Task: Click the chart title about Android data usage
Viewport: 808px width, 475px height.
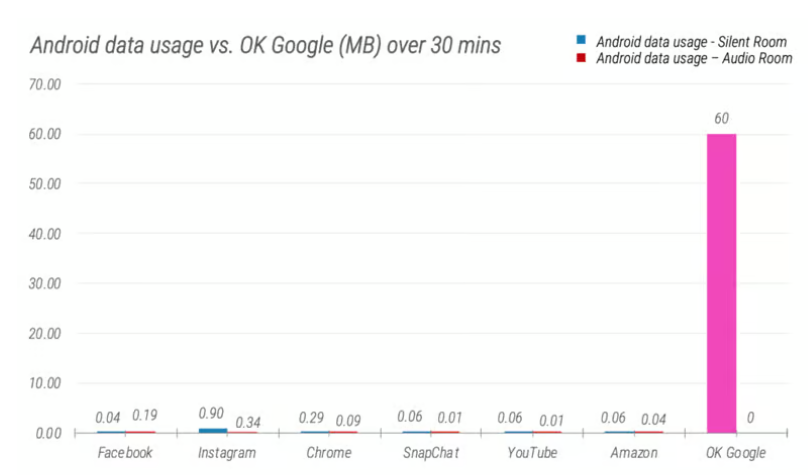Action: coord(265,45)
